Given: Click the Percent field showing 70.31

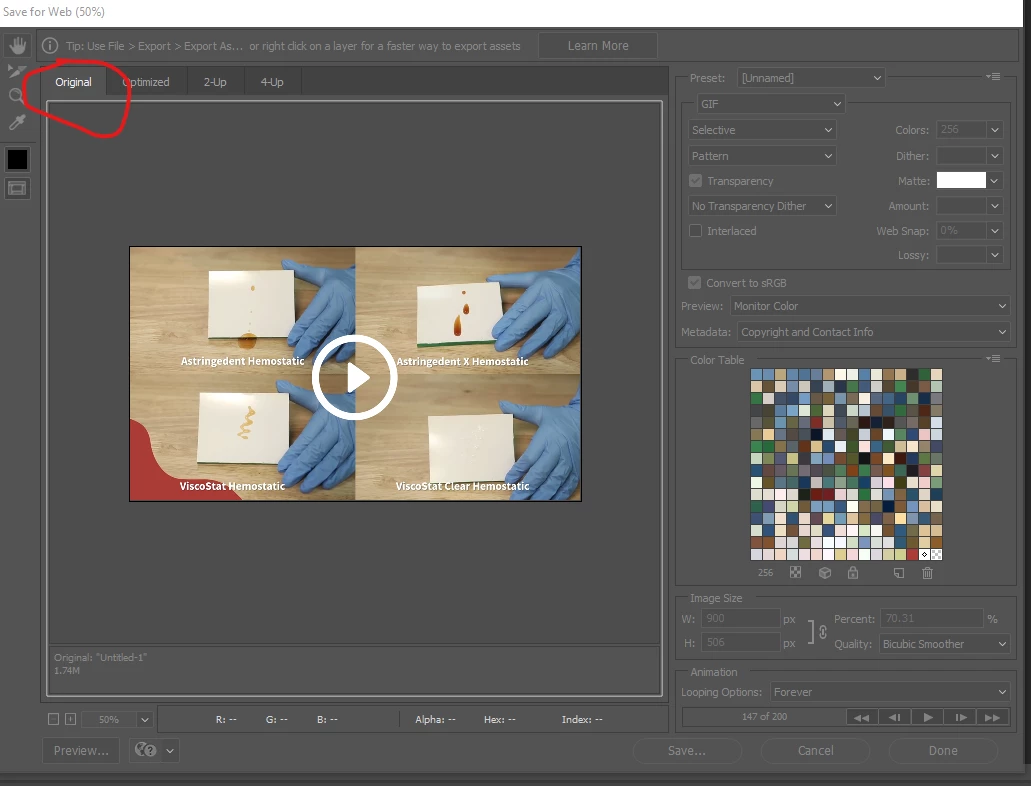Looking at the screenshot, I should click(932, 618).
